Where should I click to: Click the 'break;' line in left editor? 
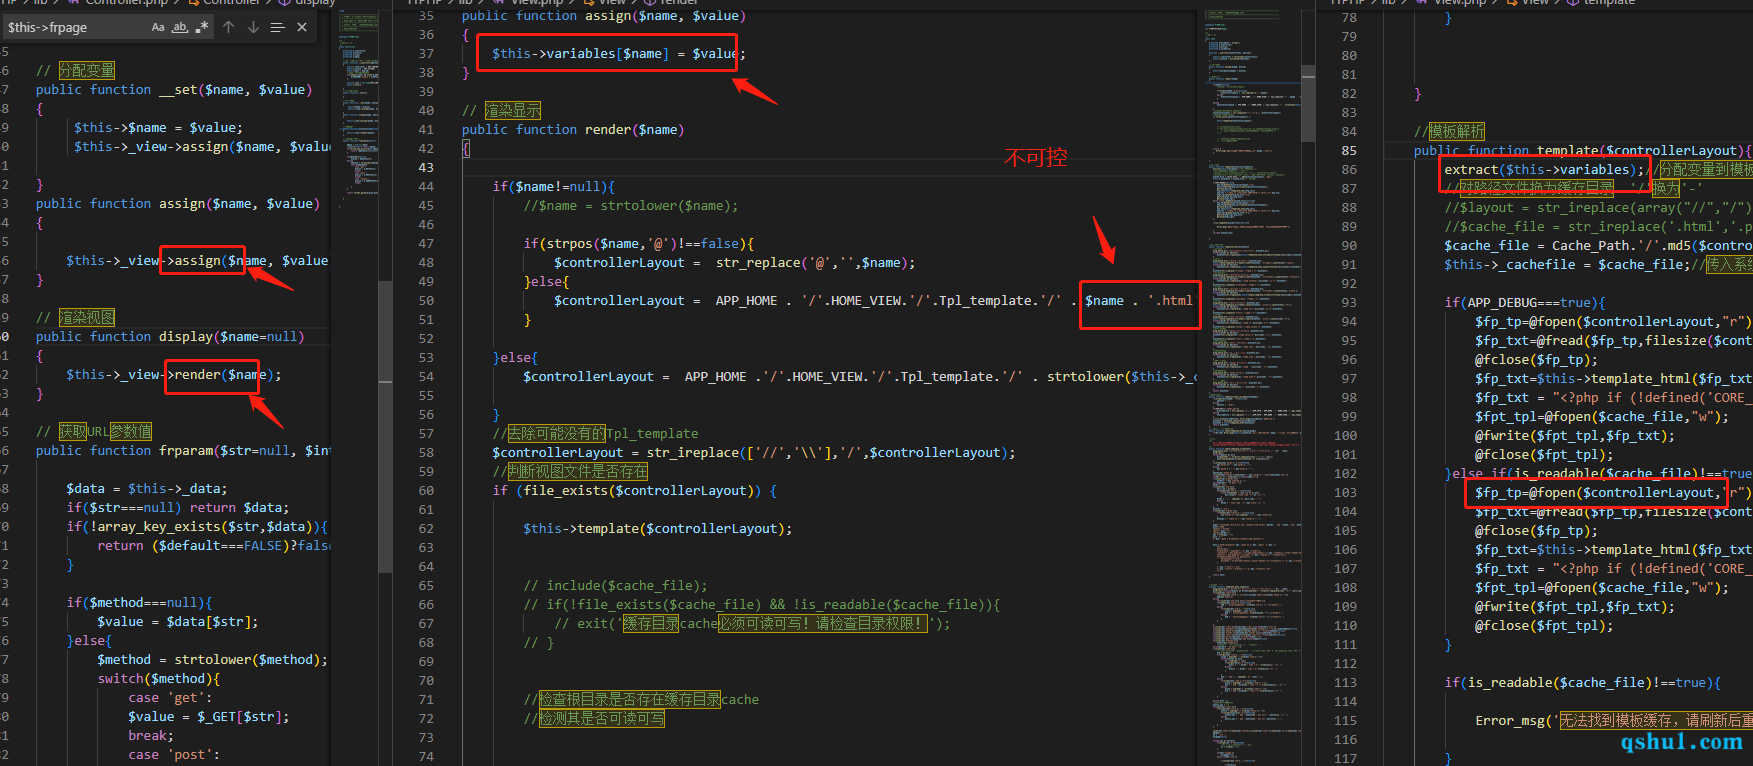[x=151, y=735]
